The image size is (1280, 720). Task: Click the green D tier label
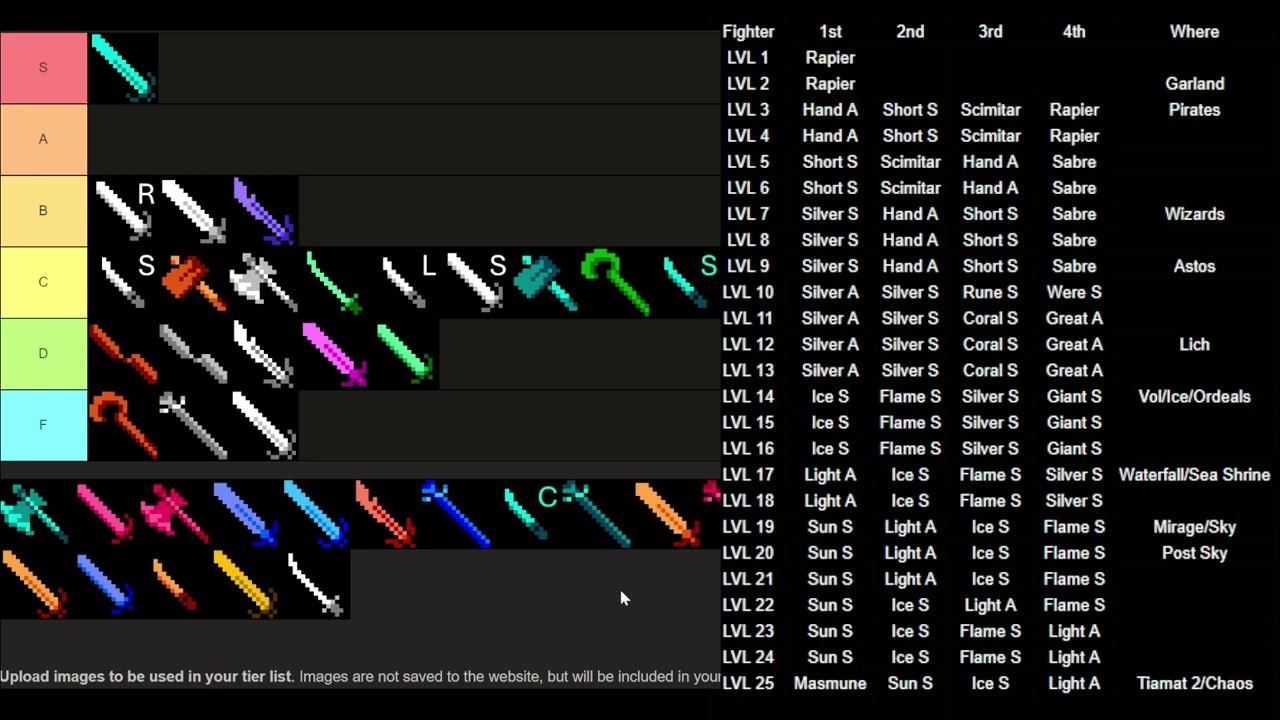pyautogui.click(x=43, y=353)
